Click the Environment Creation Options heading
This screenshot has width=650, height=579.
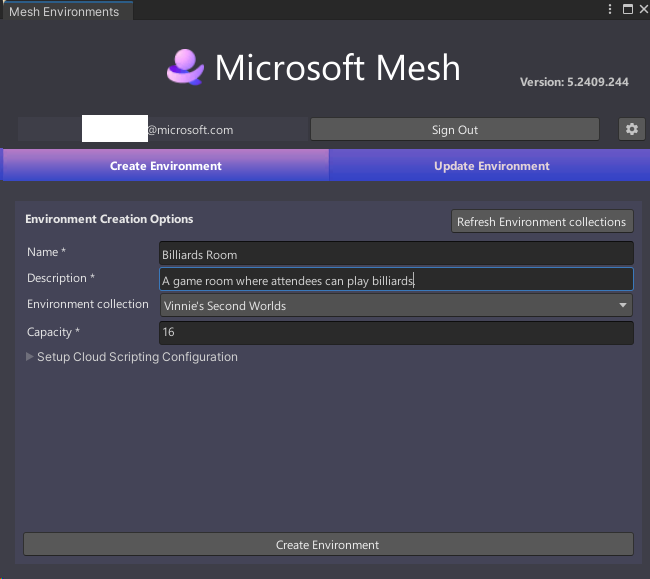click(x=109, y=219)
